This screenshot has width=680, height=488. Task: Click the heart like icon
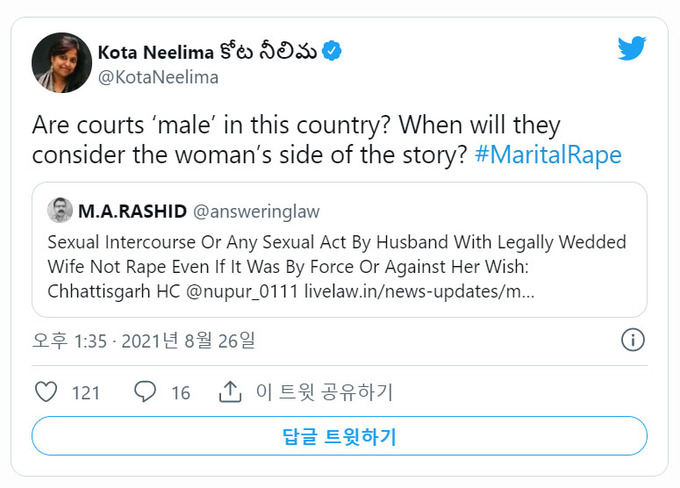(45, 392)
